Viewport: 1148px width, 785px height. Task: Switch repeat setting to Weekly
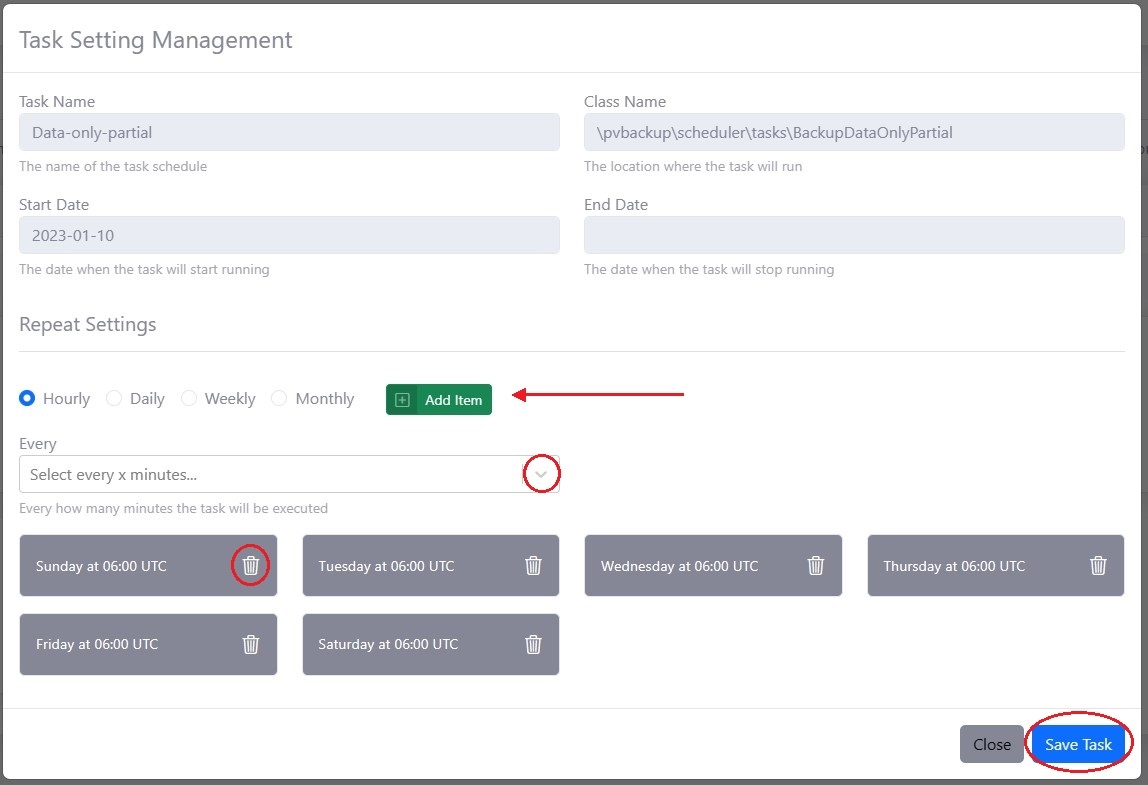(189, 399)
